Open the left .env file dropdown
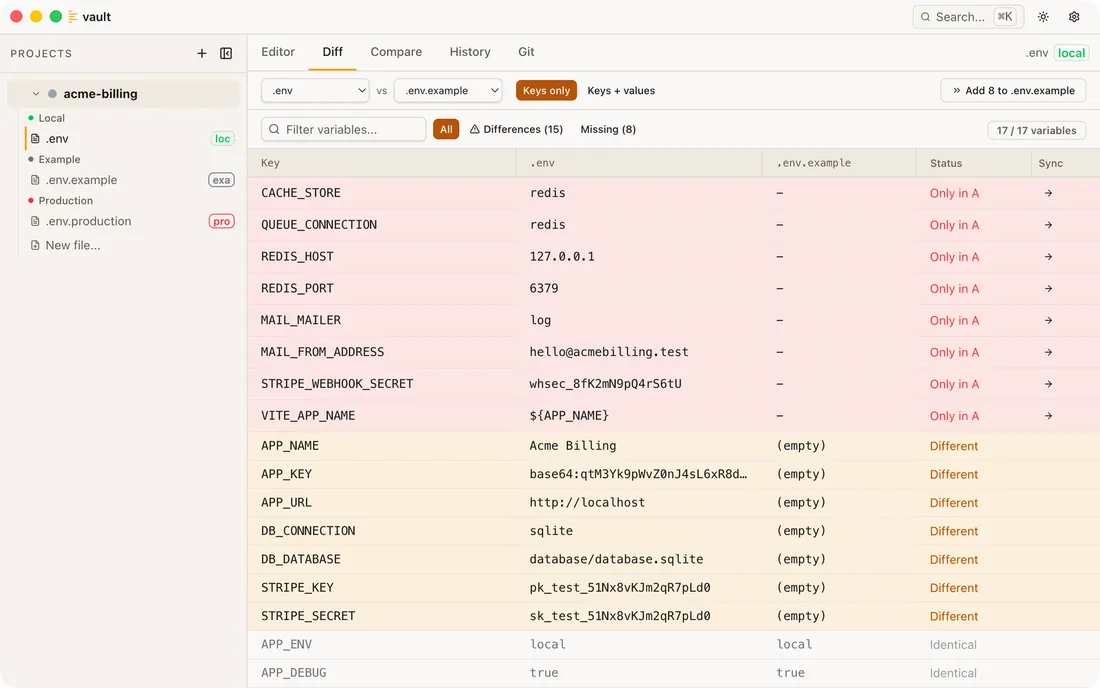The width and height of the screenshot is (1100, 688). [315, 90]
